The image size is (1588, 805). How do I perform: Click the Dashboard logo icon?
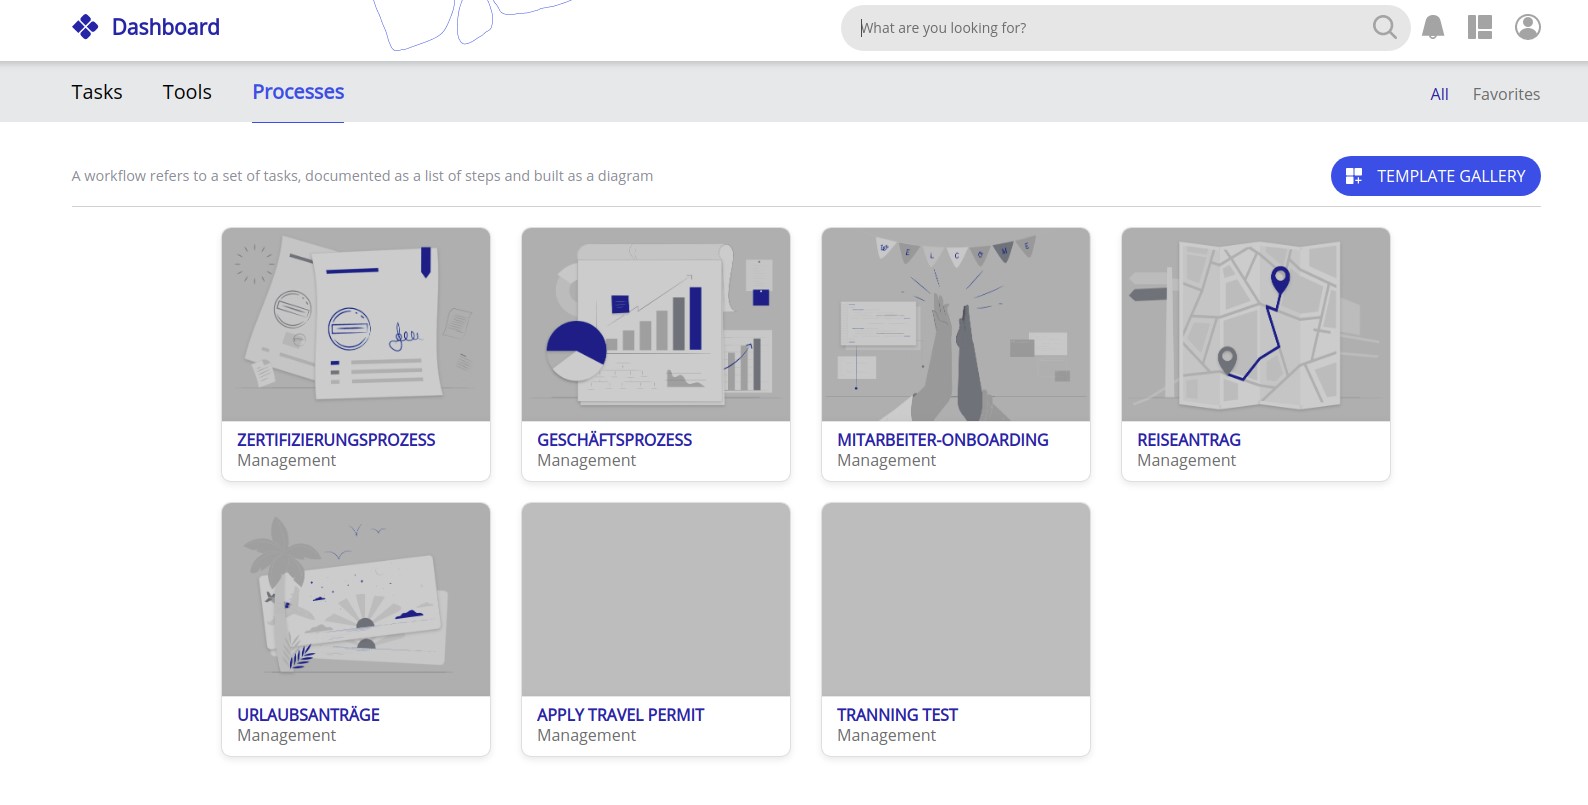[85, 27]
